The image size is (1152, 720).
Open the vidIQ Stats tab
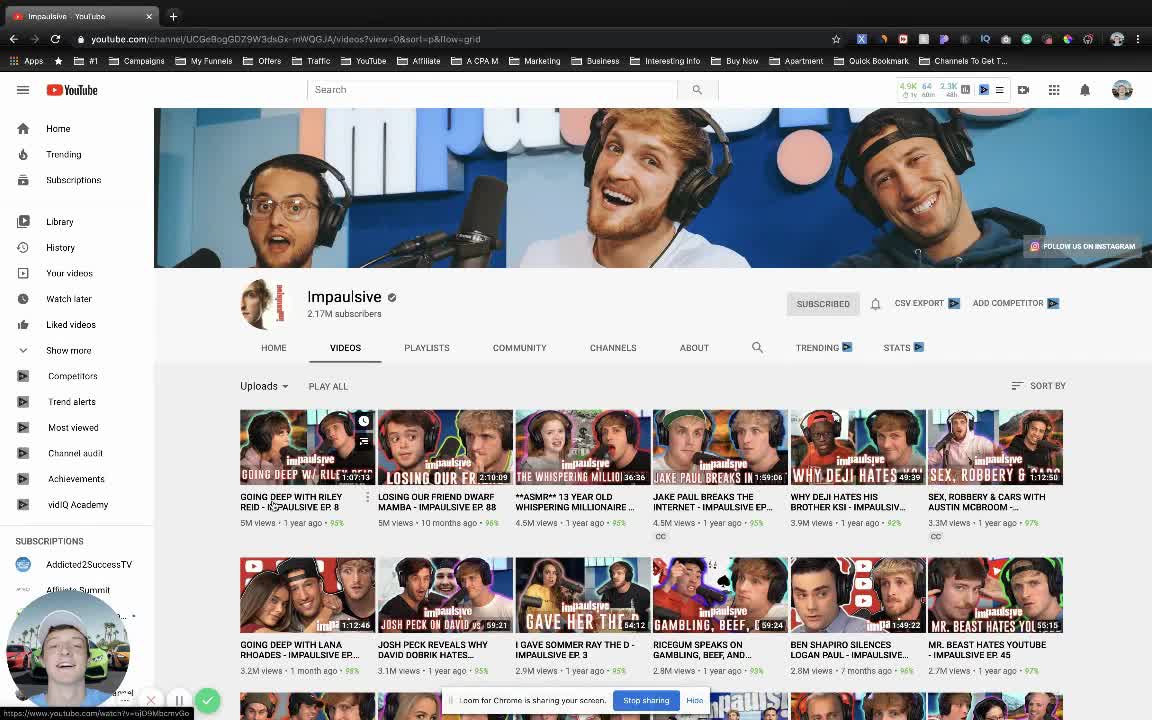903,348
